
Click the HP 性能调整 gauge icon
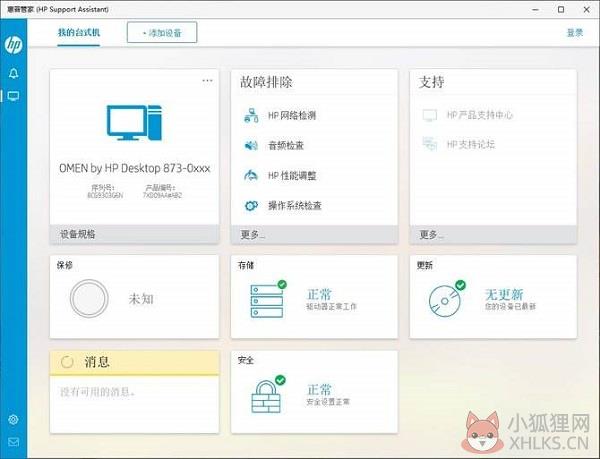tap(251, 176)
